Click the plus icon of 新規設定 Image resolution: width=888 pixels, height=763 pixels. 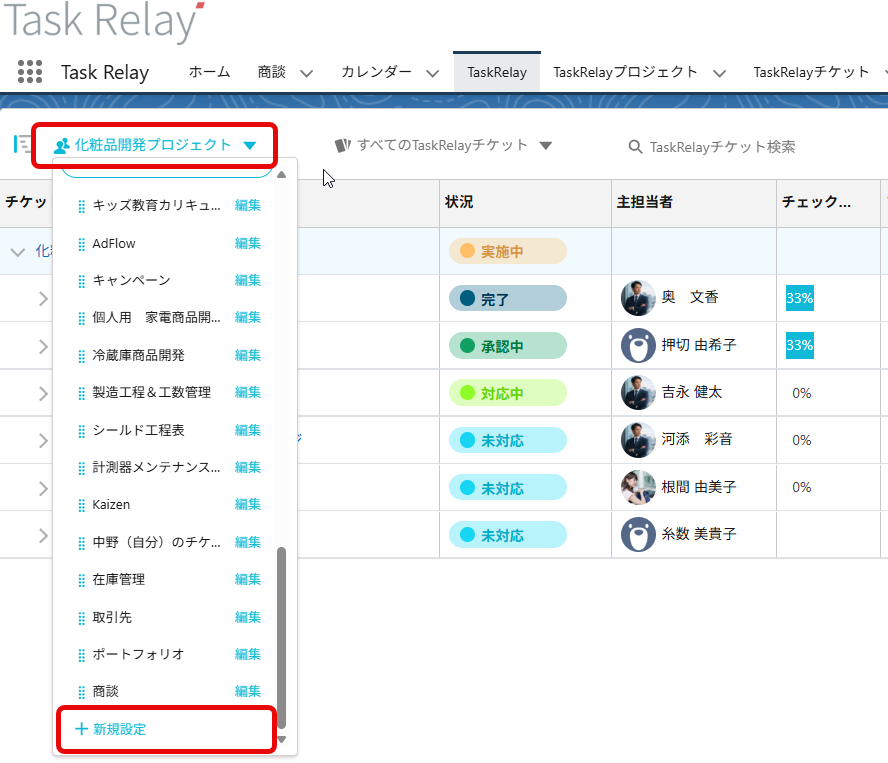click(x=82, y=729)
